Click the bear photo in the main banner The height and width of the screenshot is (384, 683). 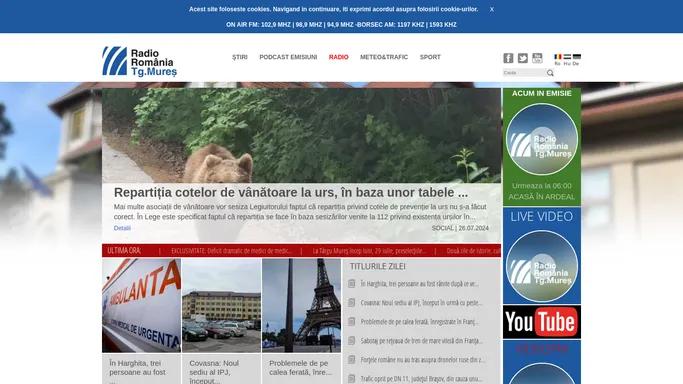301,135
